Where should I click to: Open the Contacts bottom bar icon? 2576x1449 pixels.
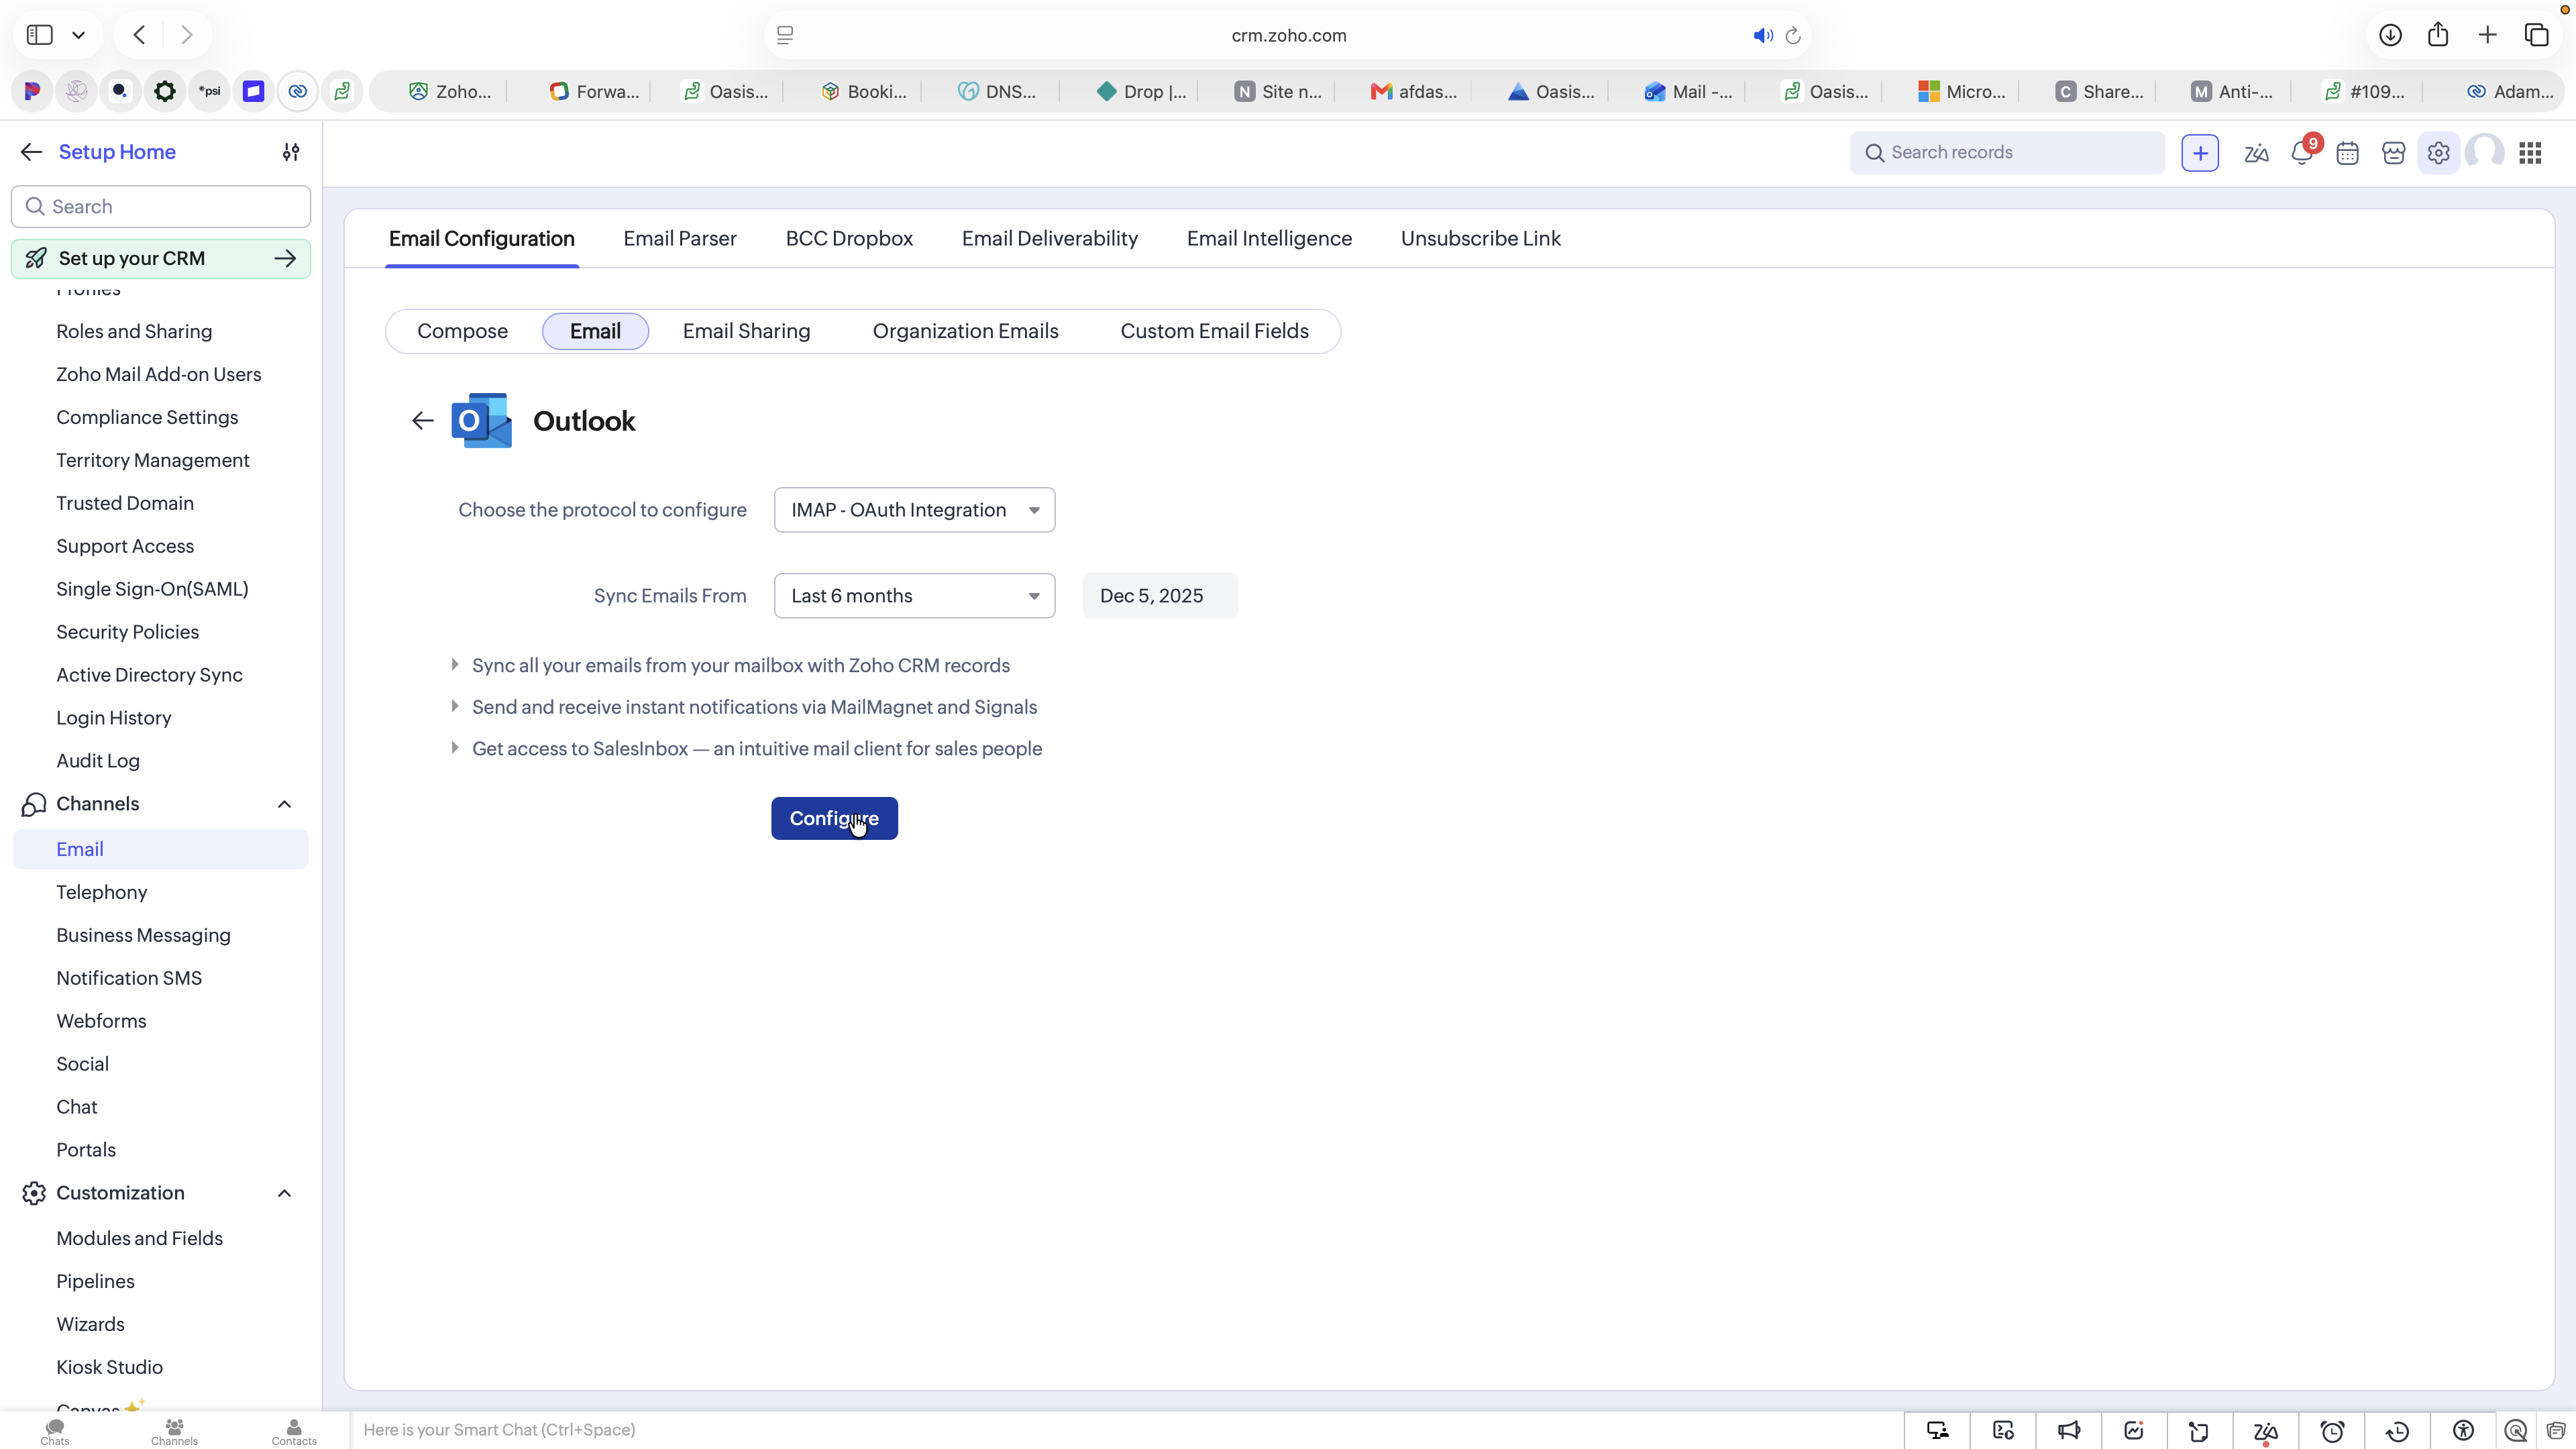294,1431
